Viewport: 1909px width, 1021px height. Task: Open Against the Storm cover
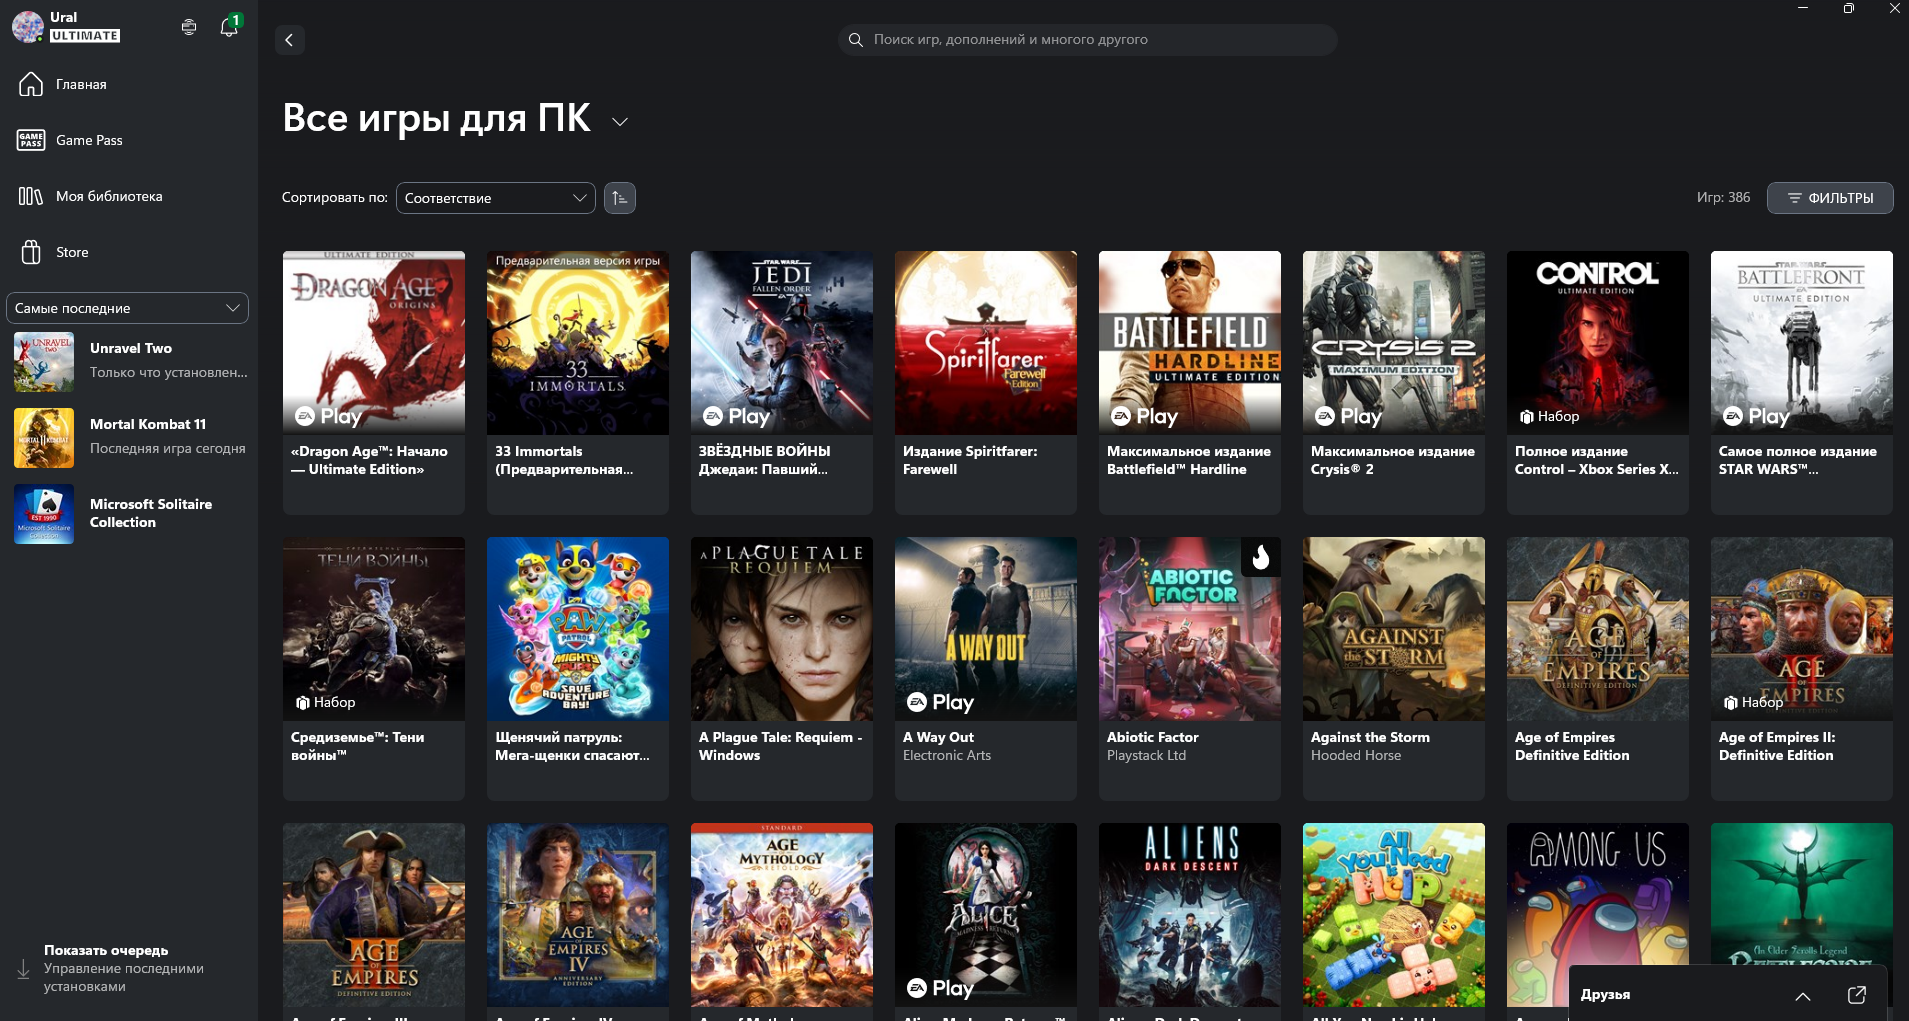[x=1394, y=629]
